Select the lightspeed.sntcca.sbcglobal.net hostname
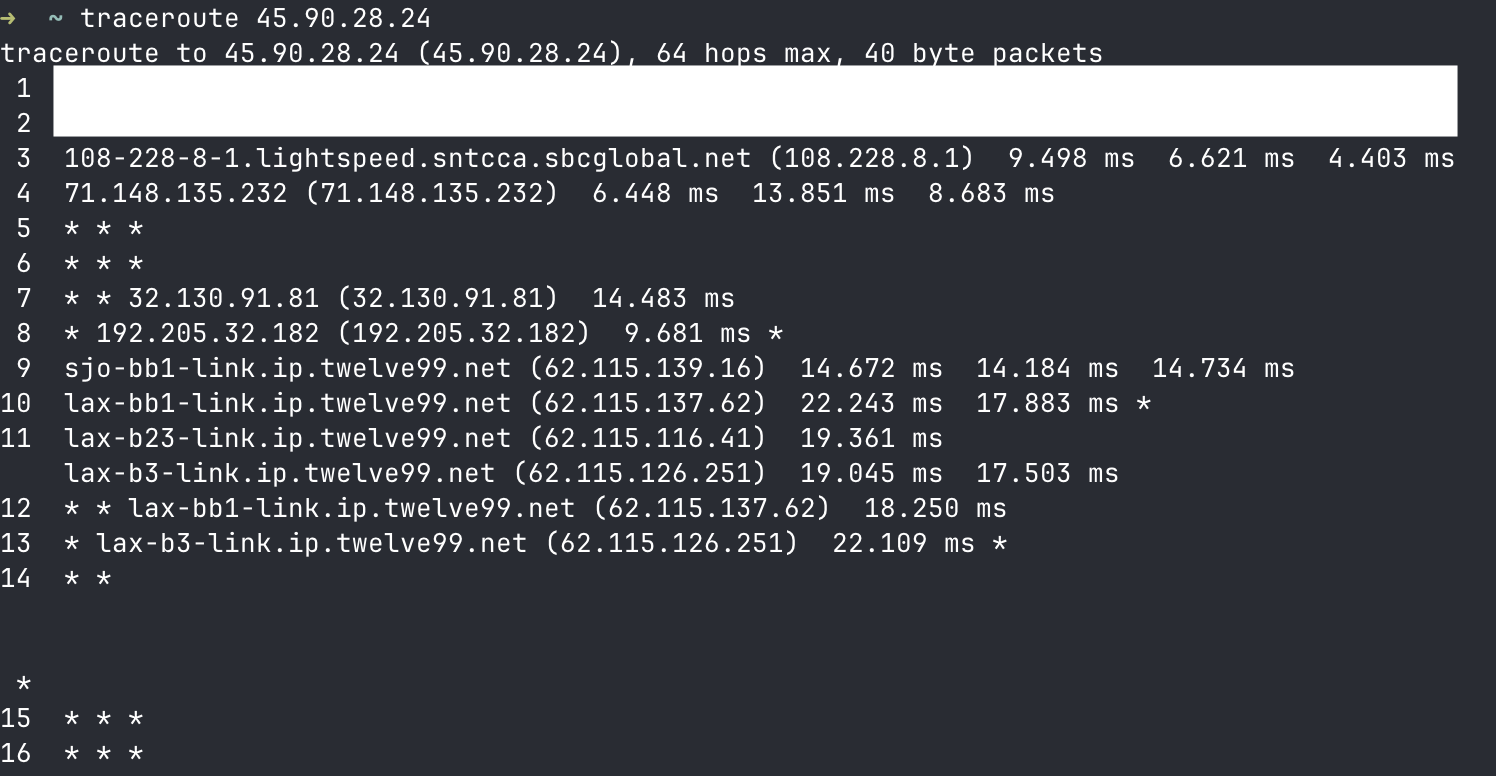The width and height of the screenshot is (1496, 776). (x=407, y=158)
